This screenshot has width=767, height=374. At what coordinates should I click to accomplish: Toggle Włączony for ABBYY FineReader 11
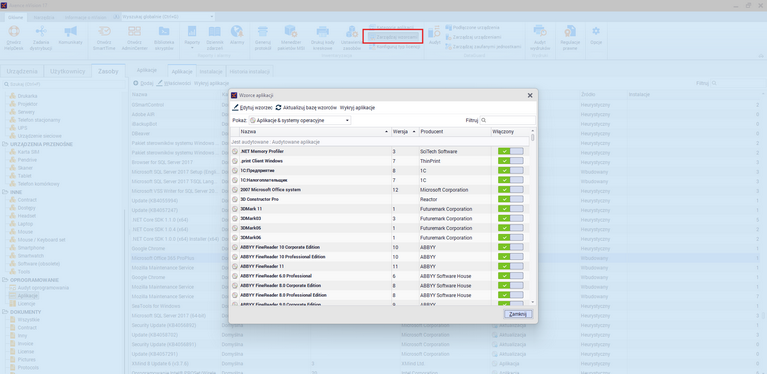pyautogui.click(x=511, y=266)
